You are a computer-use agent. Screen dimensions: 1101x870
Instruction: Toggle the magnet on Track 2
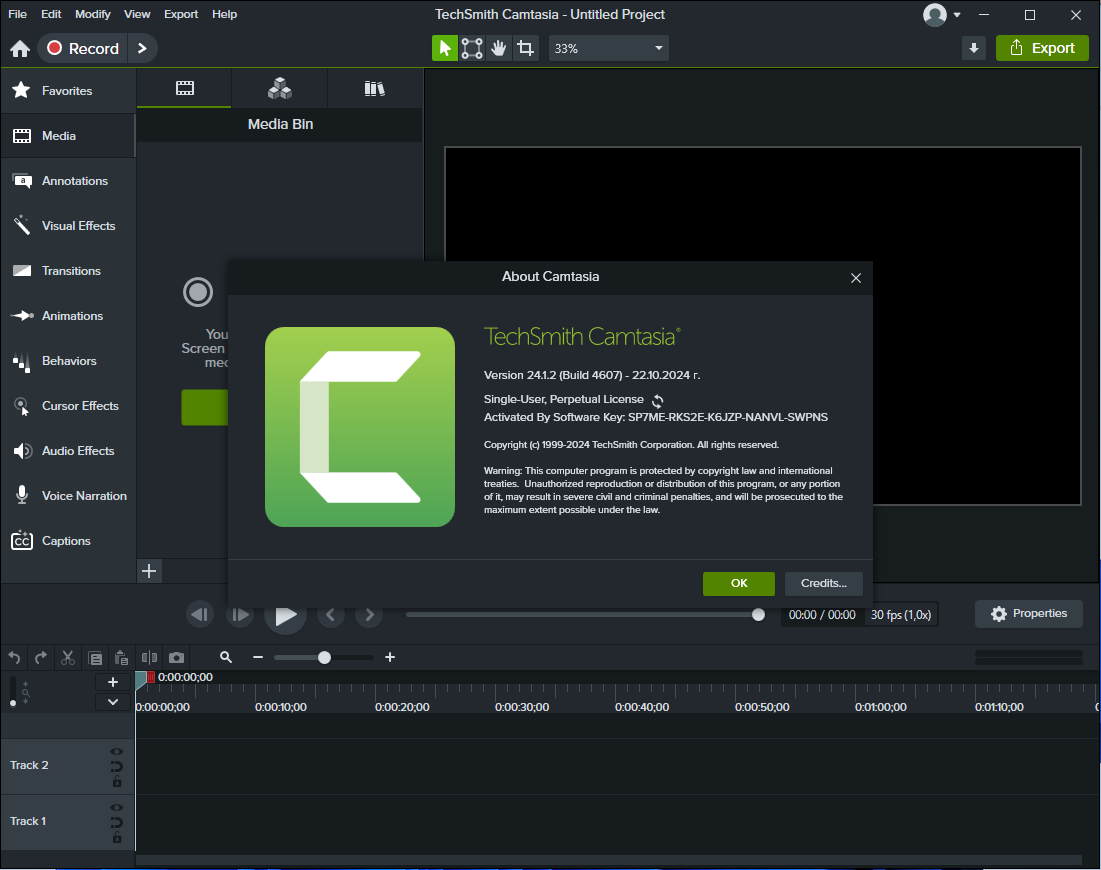(x=117, y=766)
